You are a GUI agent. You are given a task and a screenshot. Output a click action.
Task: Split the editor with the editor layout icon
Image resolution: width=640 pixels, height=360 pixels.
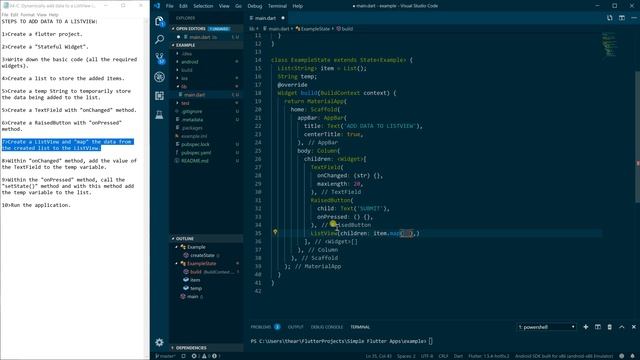click(622, 18)
